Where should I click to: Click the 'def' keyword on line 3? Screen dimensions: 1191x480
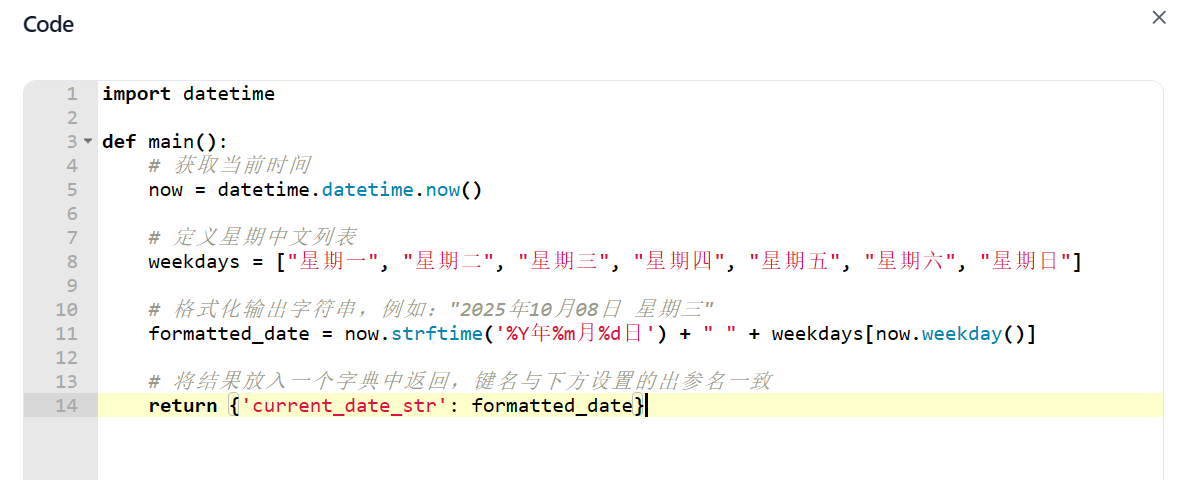pos(119,142)
